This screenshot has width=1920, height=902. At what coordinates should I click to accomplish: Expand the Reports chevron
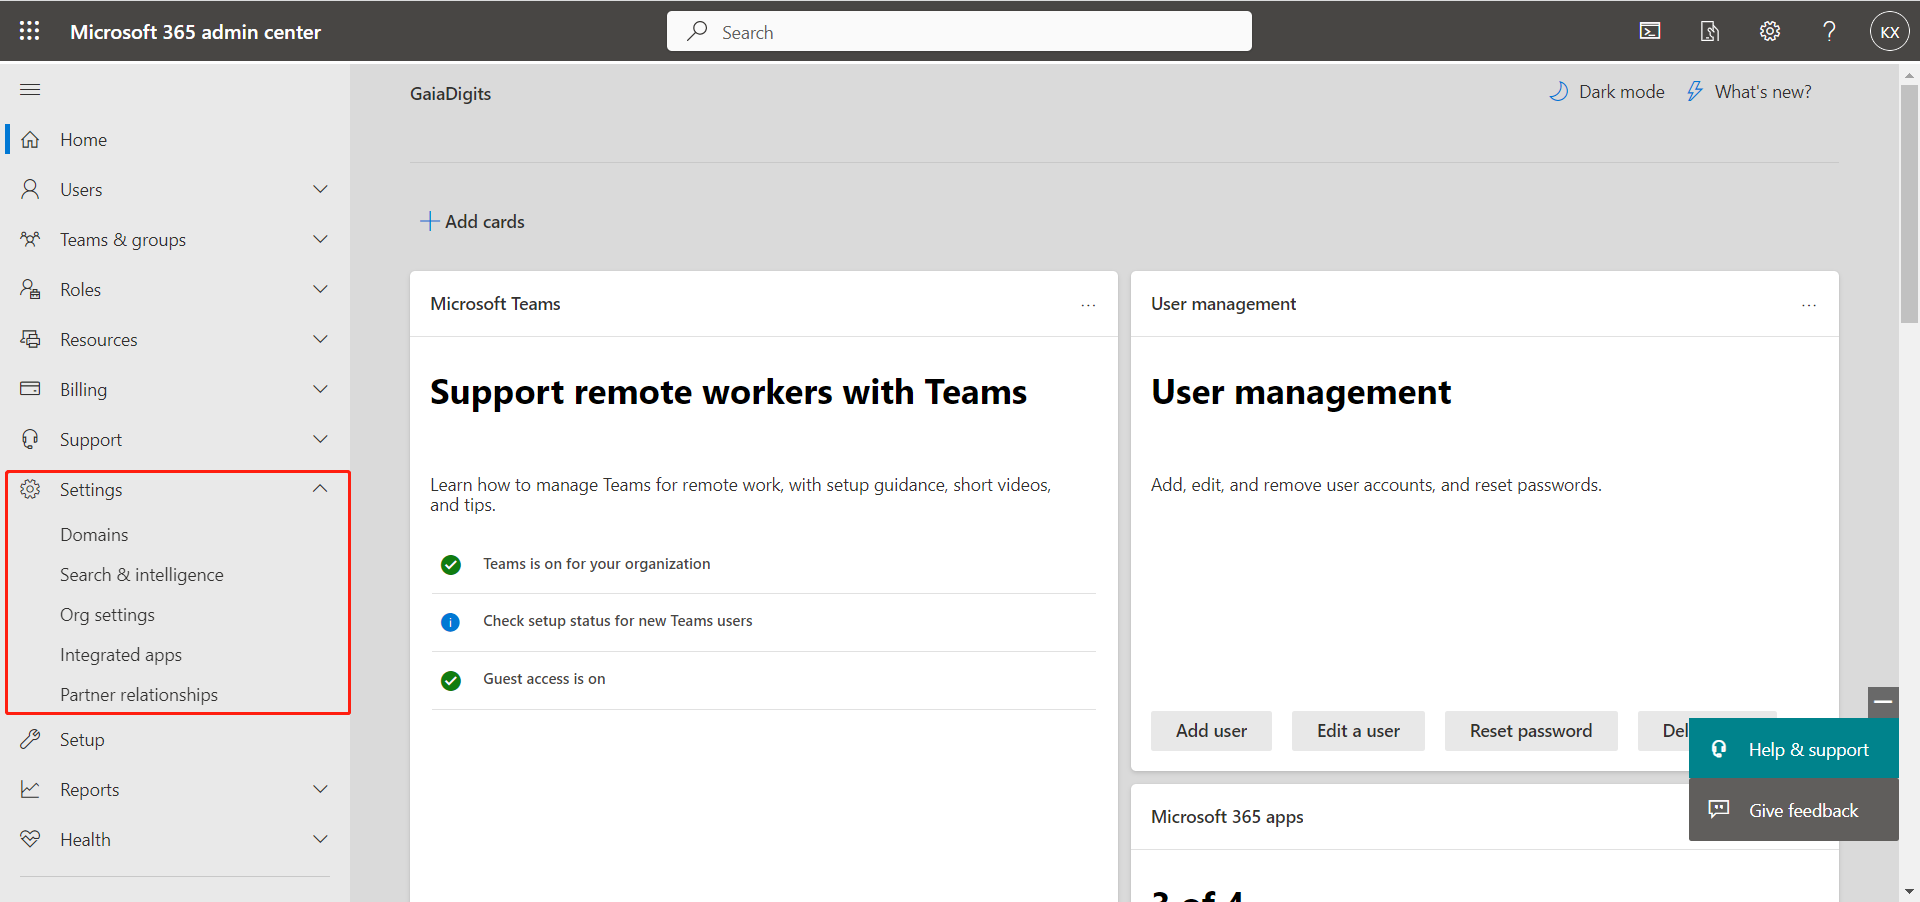point(320,789)
